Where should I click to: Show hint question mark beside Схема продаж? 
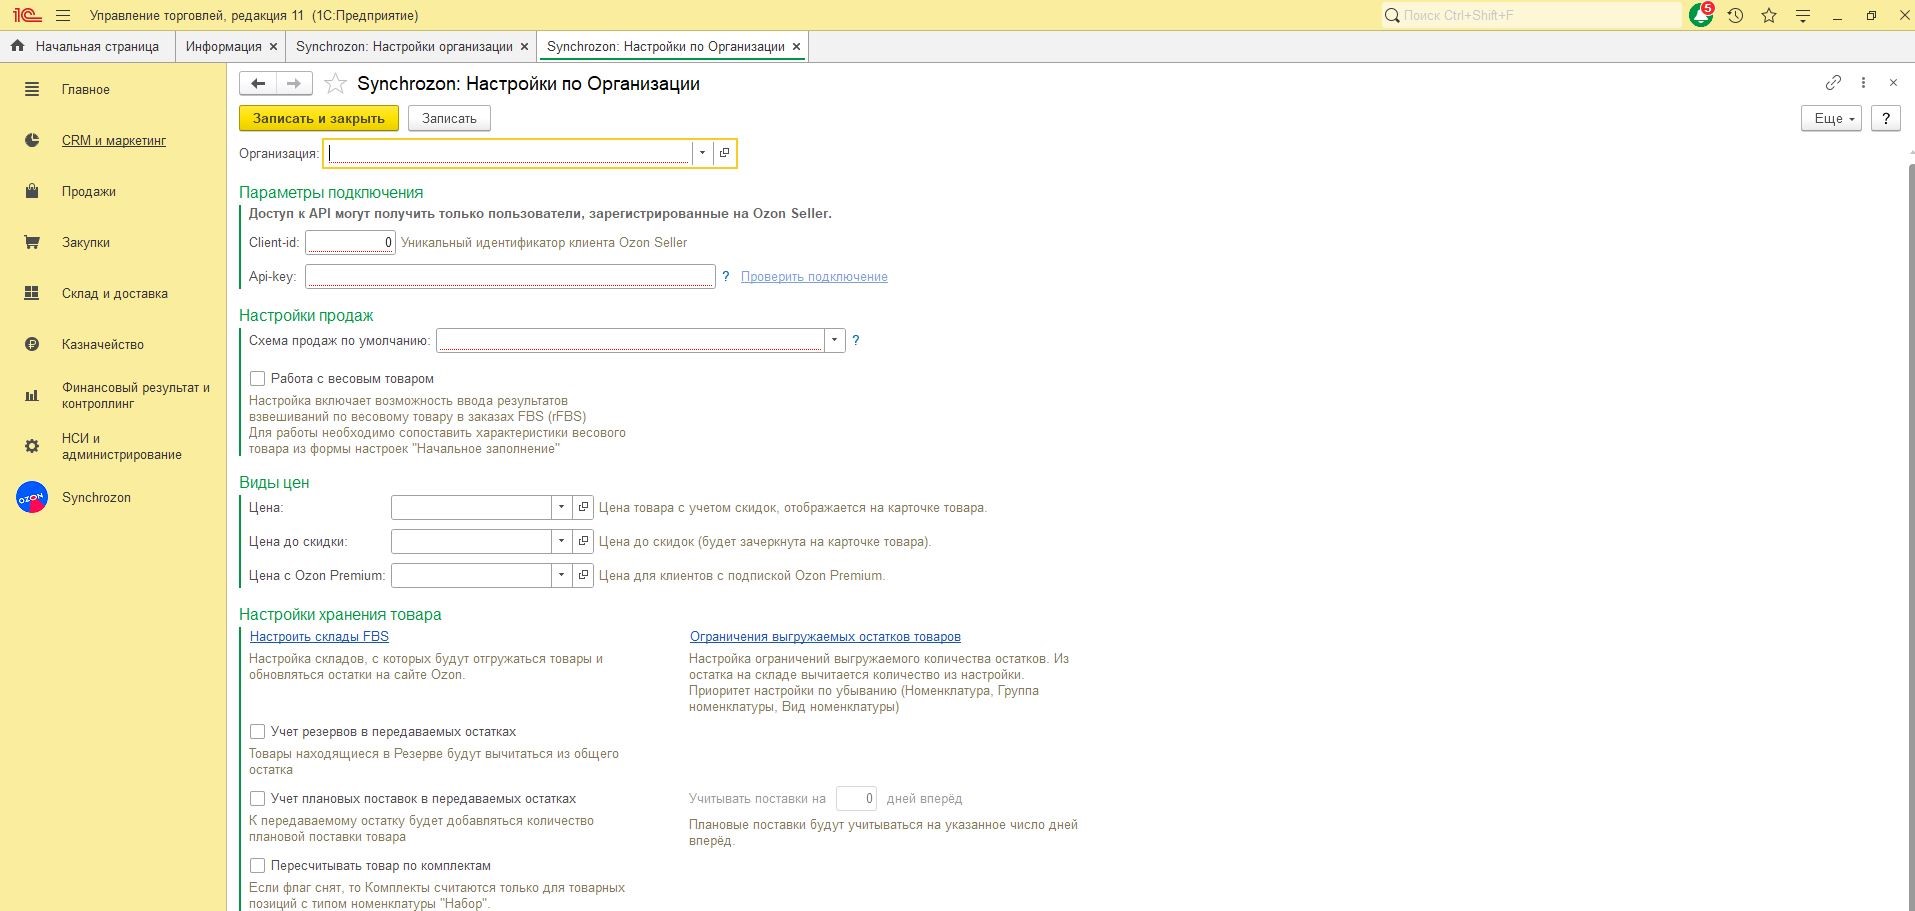pos(856,340)
